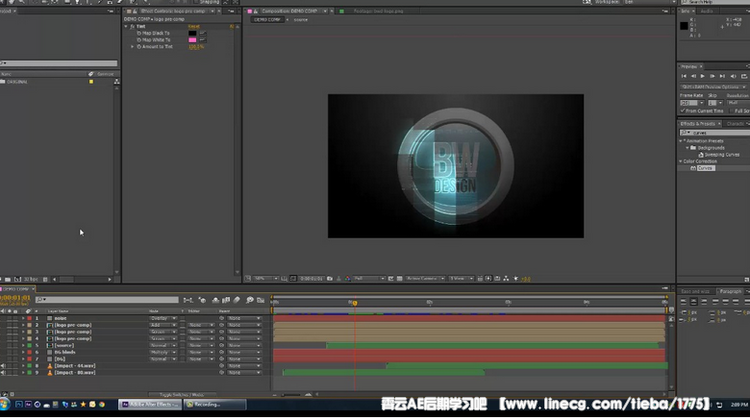Image resolution: width=750 pixels, height=420 pixels.
Task: Open blending mode dropdown for BG blinds layer
Action: 162,352
